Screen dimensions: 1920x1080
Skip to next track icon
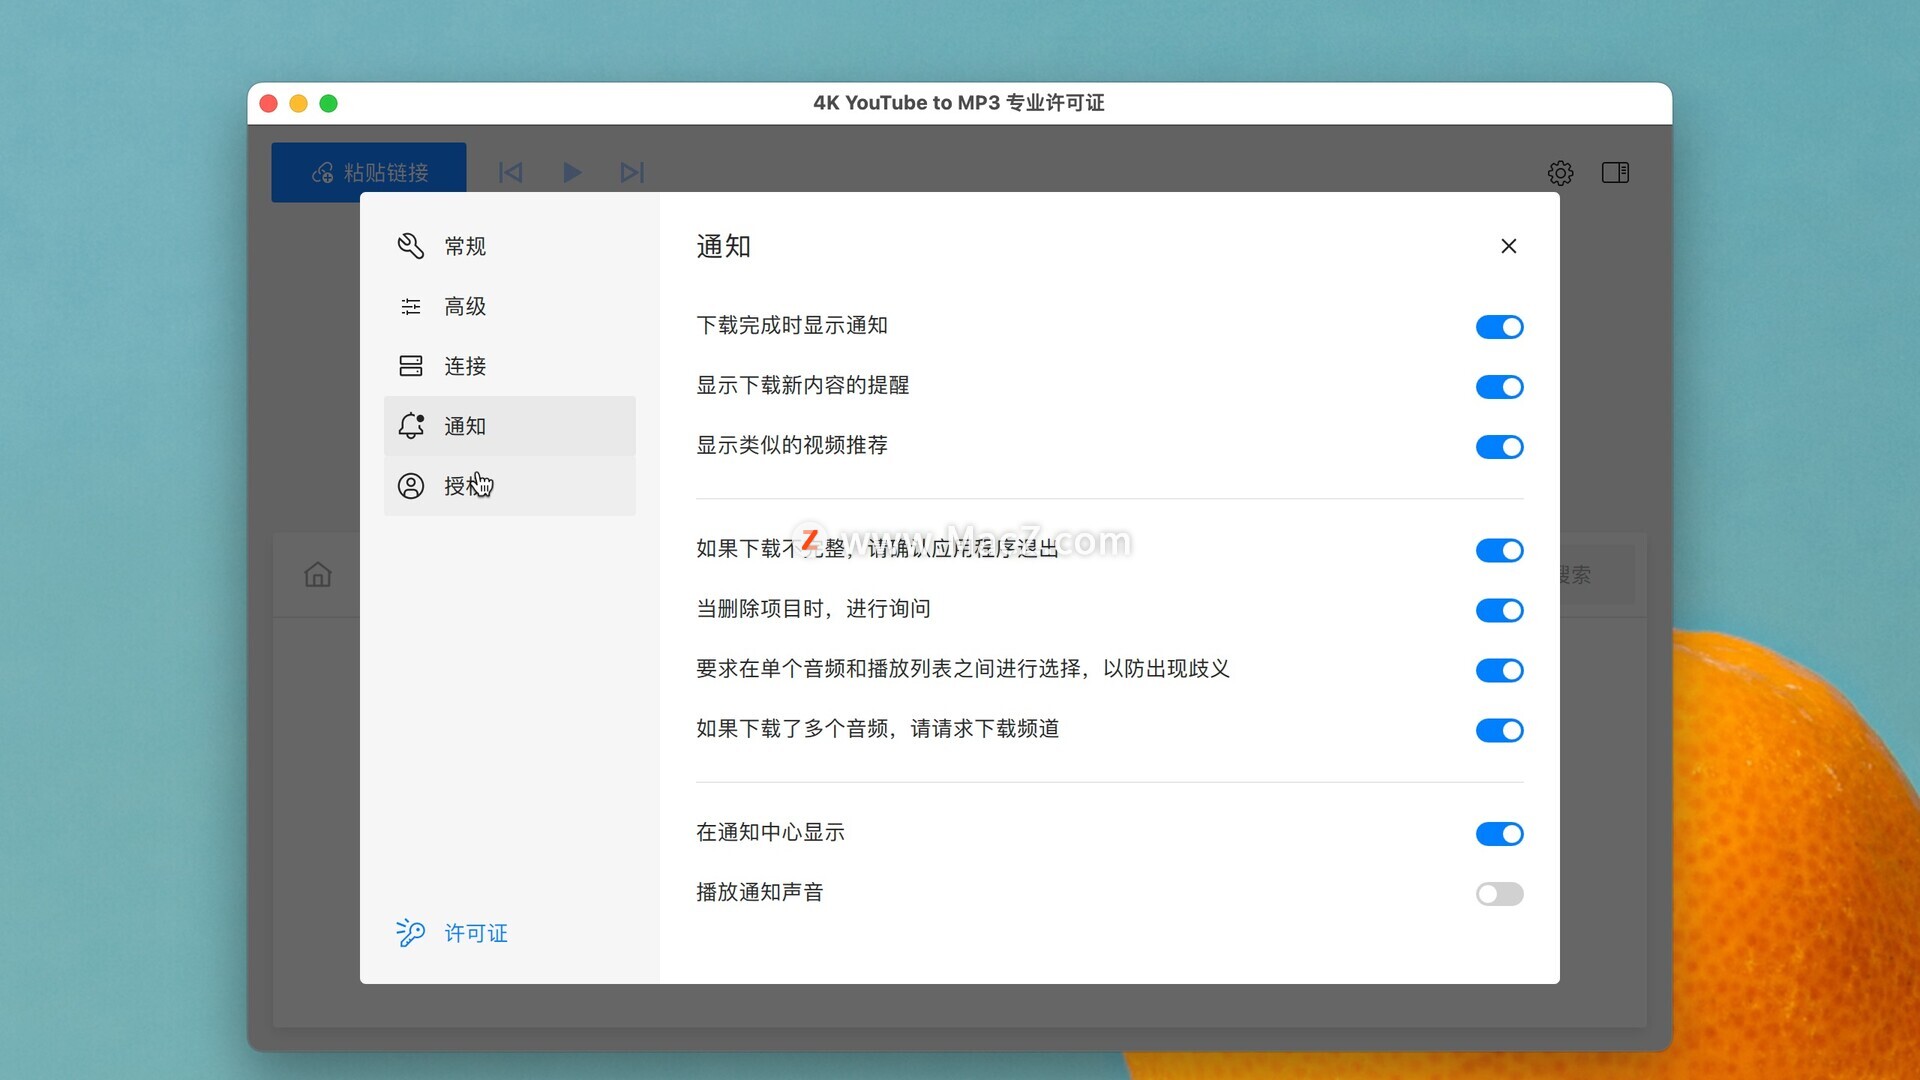pos(632,172)
